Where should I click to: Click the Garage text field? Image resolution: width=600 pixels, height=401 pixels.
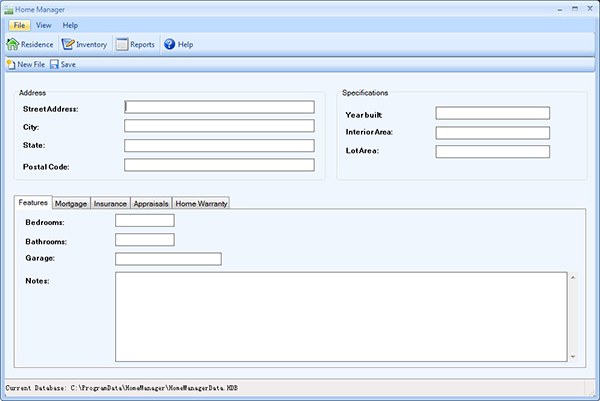coord(168,259)
